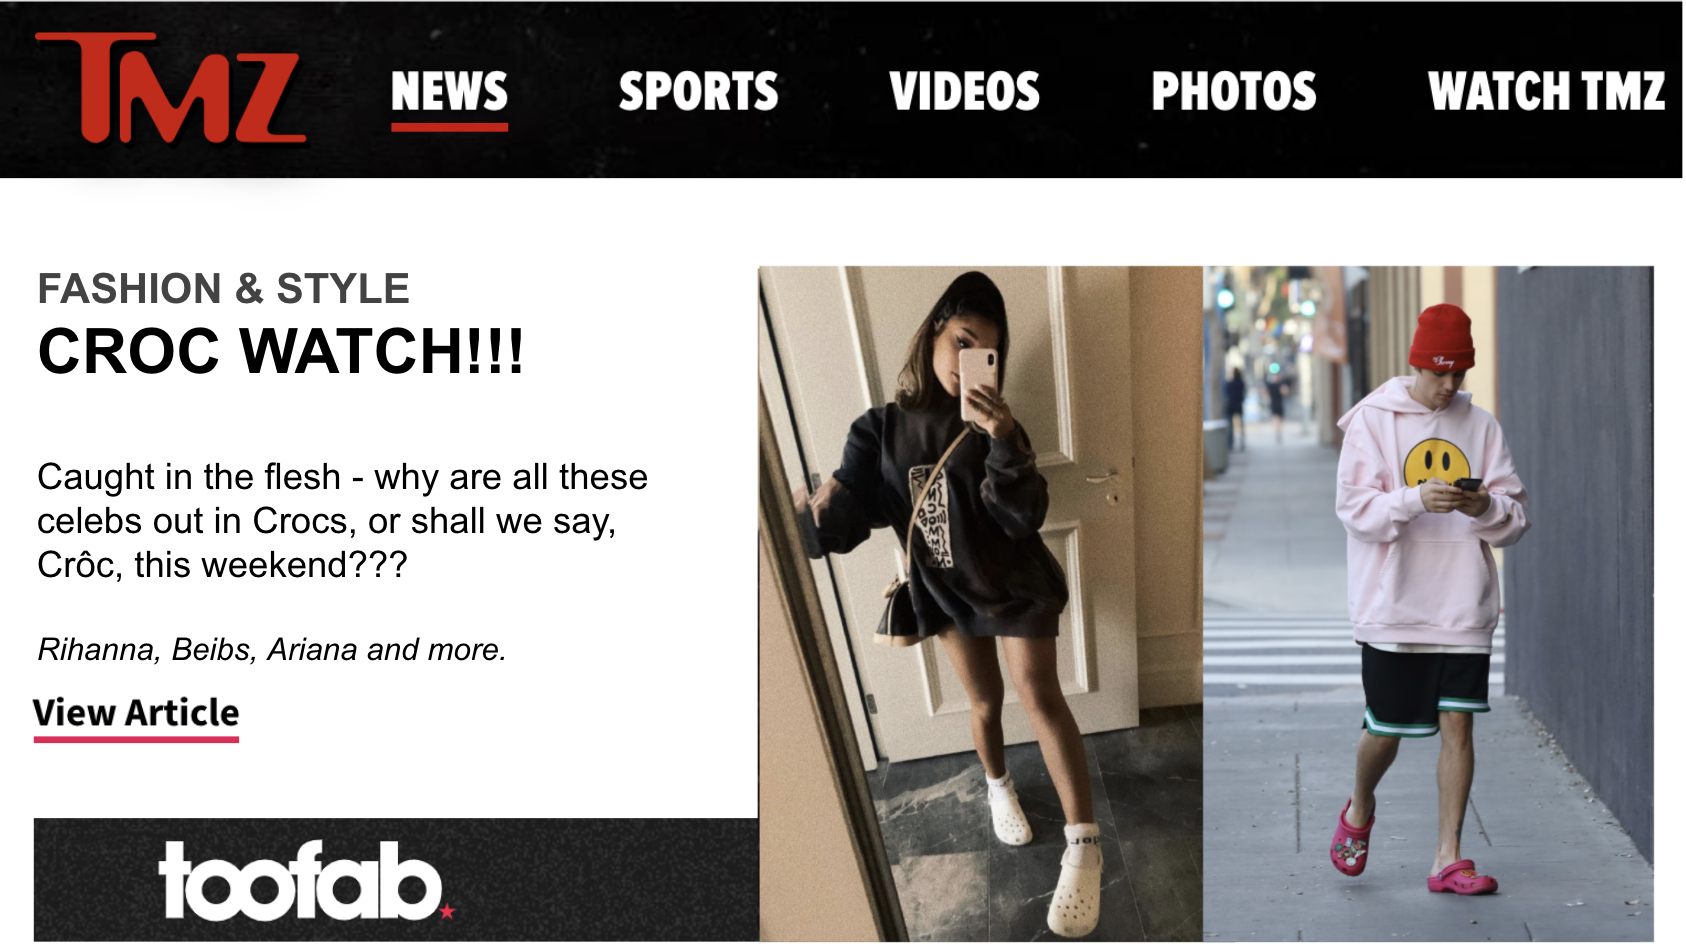The height and width of the screenshot is (944, 1686).
Task: Open the mirror selfie photo
Action: tap(980, 604)
